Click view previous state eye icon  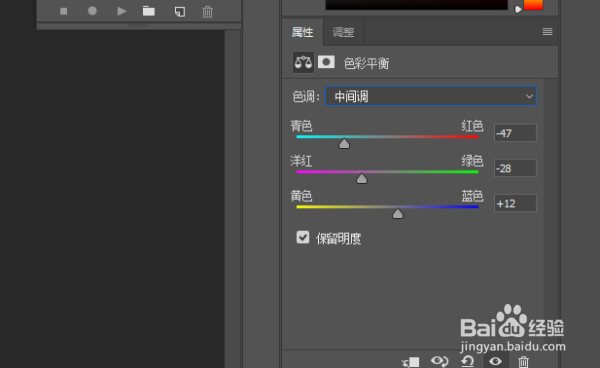[x=440, y=361]
